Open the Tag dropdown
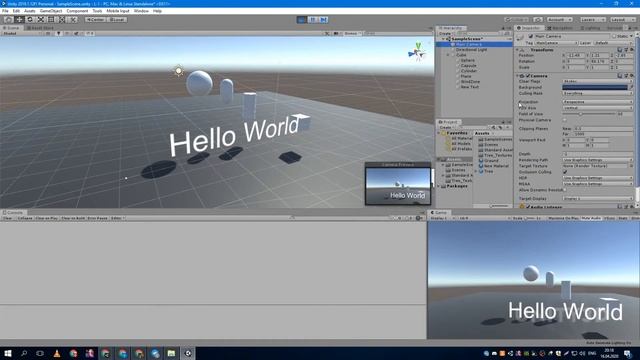Screen dimensions: 640x360 556,43
